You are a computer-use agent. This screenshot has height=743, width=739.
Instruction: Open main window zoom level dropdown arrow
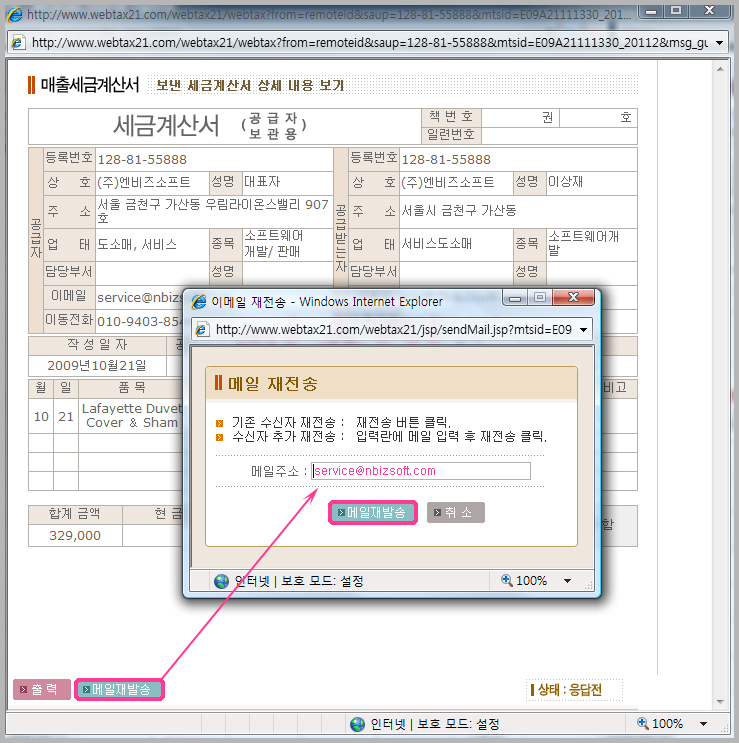pos(704,724)
